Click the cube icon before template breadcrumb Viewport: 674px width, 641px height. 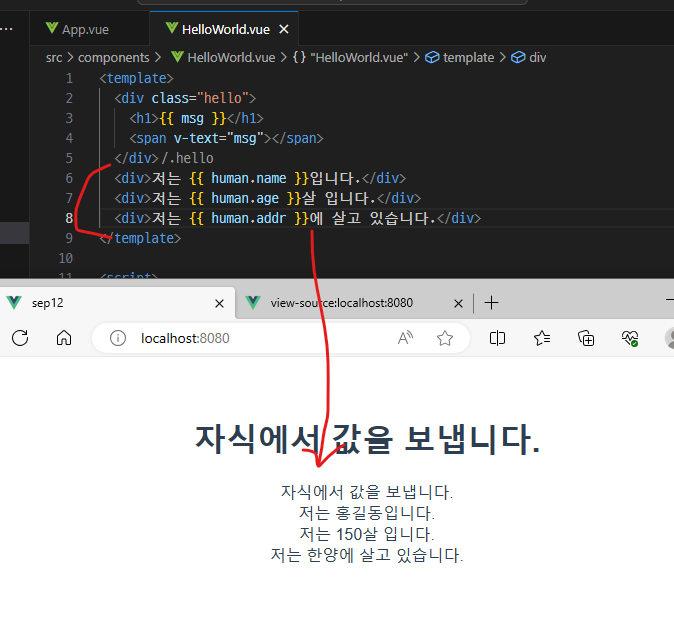coord(432,57)
